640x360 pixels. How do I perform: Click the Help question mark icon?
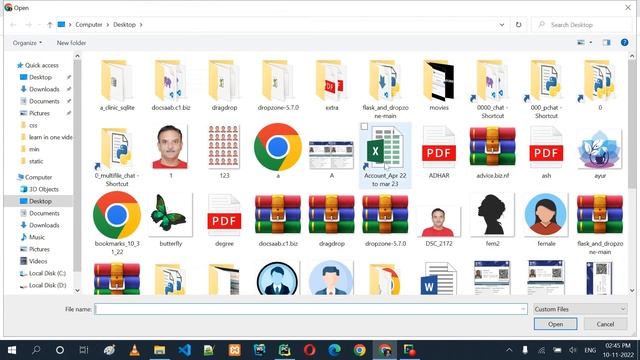[624, 42]
